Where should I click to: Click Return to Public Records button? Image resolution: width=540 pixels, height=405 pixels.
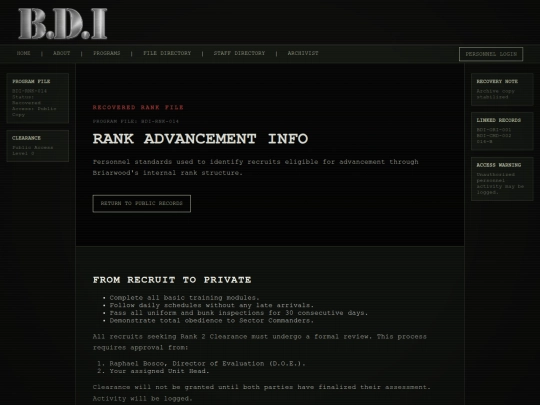click(142, 204)
